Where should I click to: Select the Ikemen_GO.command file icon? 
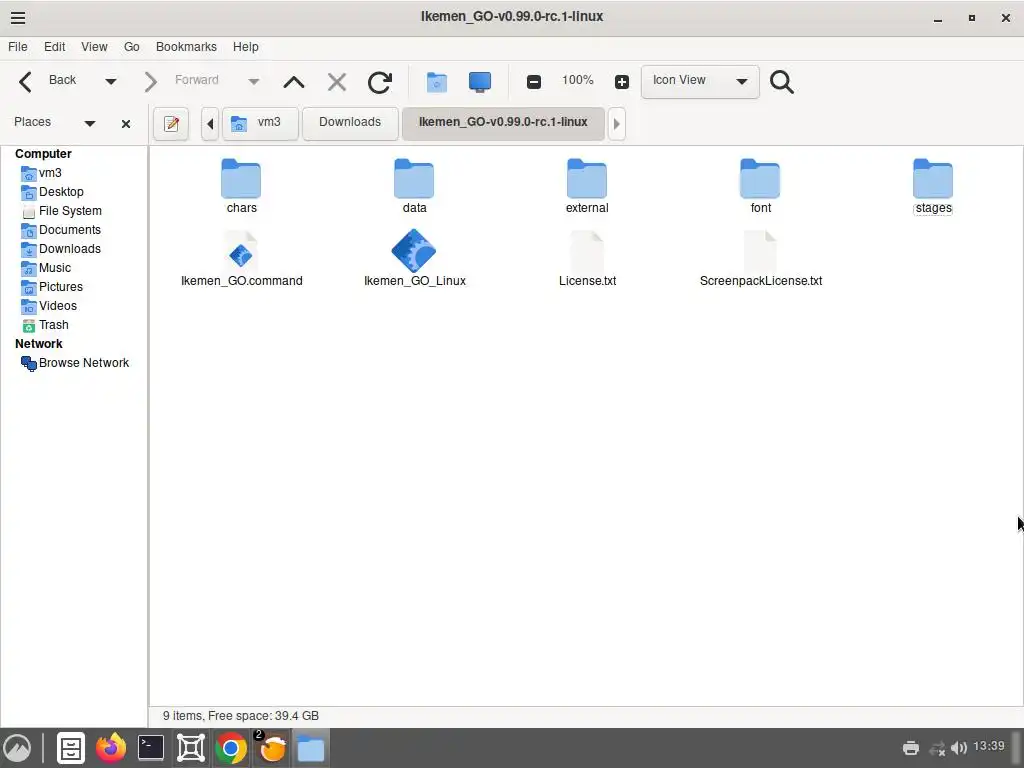tap(241, 251)
